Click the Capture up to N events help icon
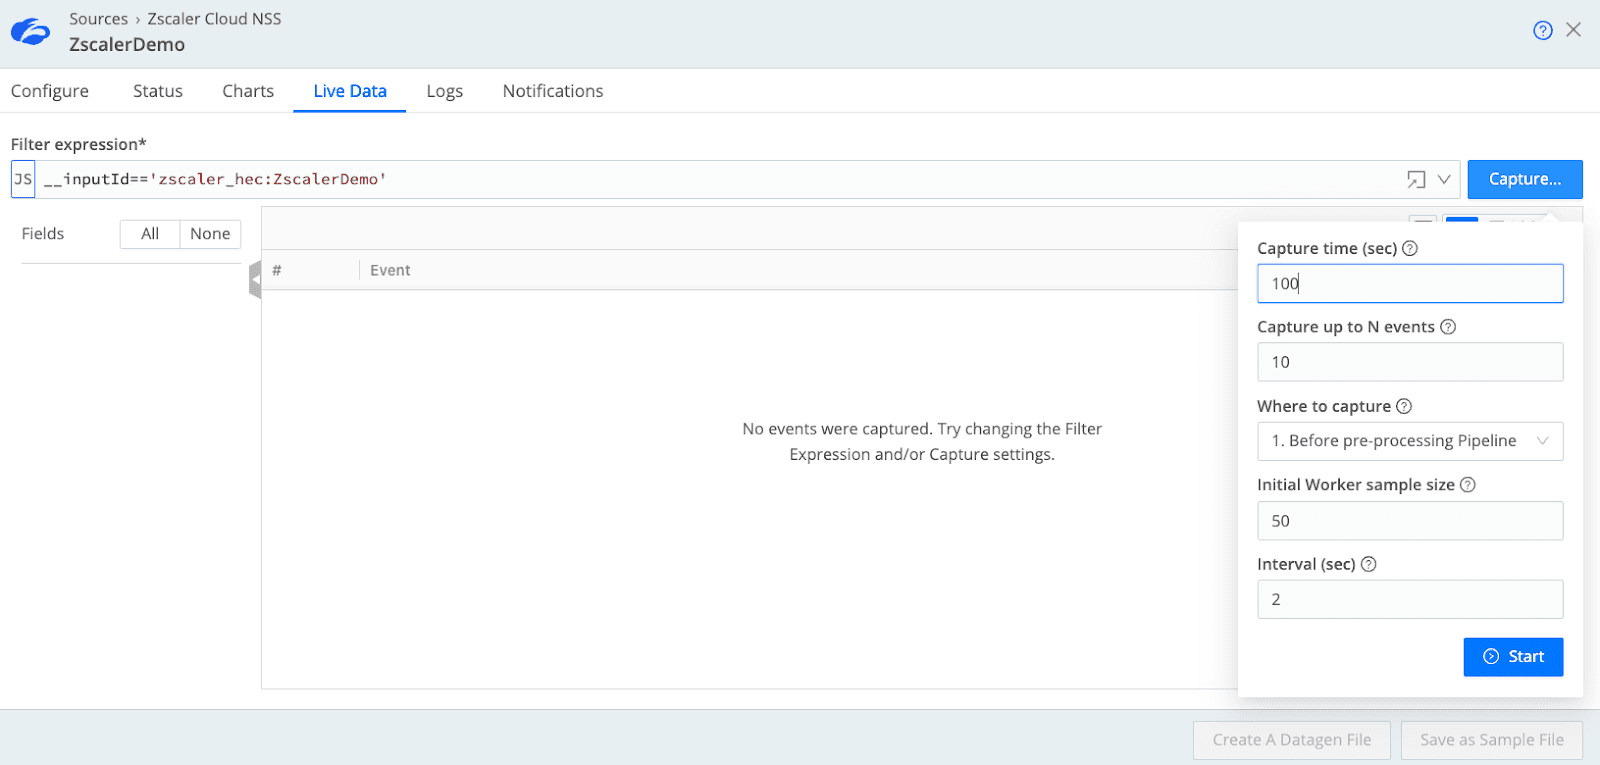Viewport: 1600px width, 765px height. pos(1448,327)
